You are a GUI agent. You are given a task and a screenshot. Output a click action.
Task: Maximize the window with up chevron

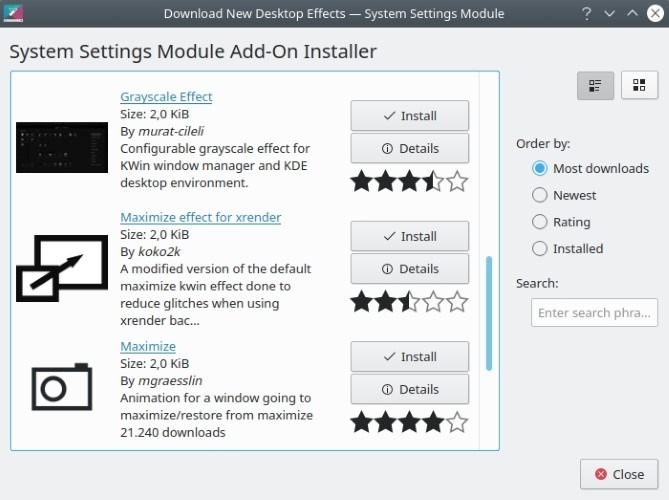(x=632, y=14)
